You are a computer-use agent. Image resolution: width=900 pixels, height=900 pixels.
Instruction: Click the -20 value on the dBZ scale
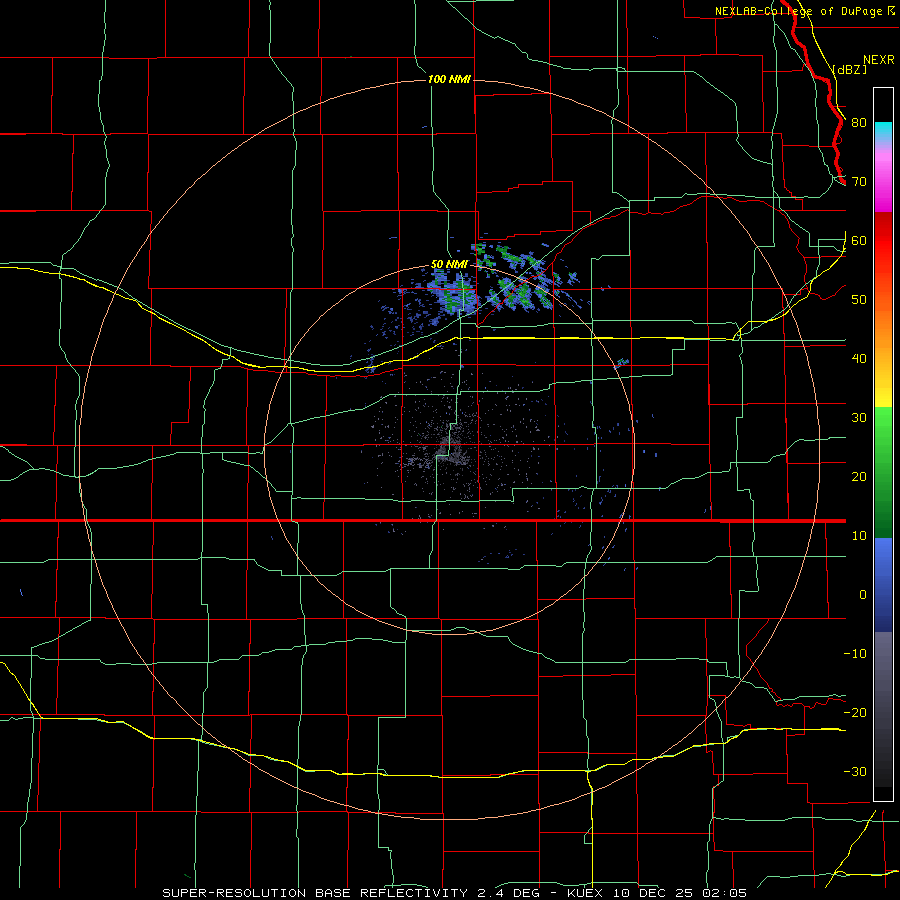coord(855,713)
